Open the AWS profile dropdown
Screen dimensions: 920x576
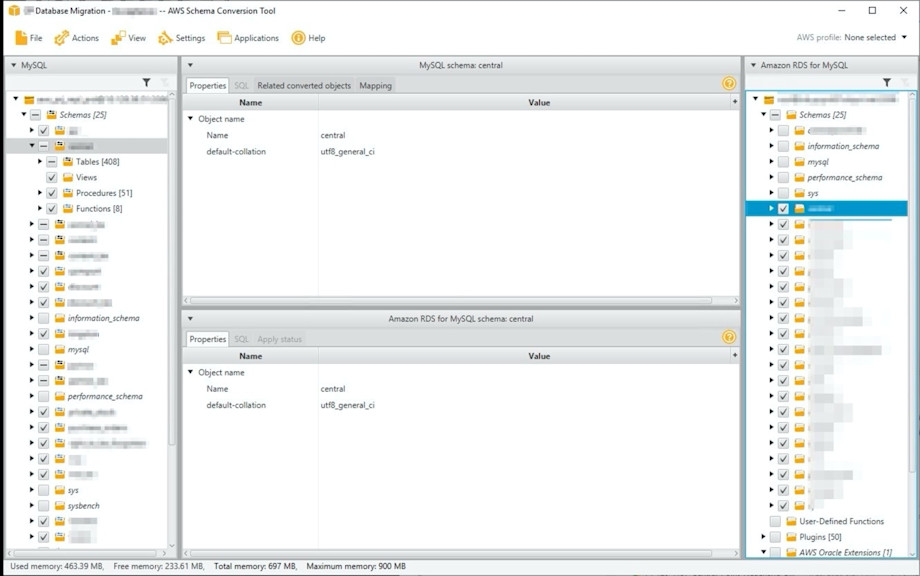point(904,38)
